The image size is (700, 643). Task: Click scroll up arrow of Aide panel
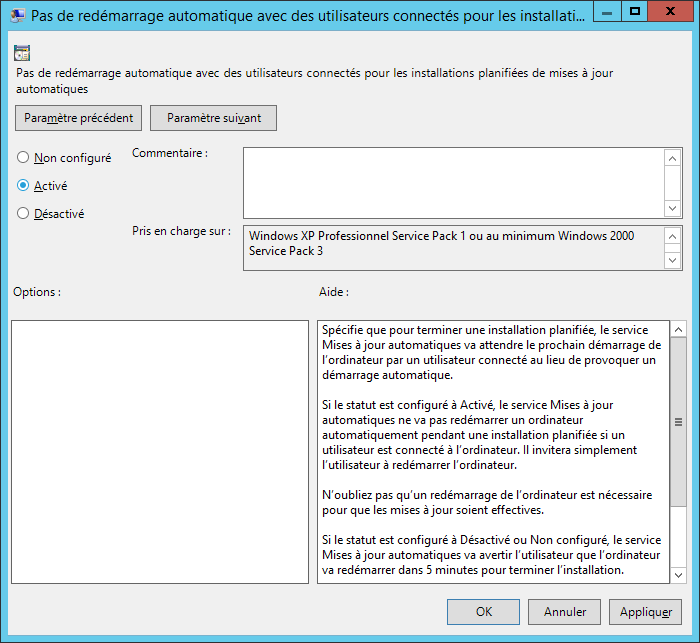679,330
